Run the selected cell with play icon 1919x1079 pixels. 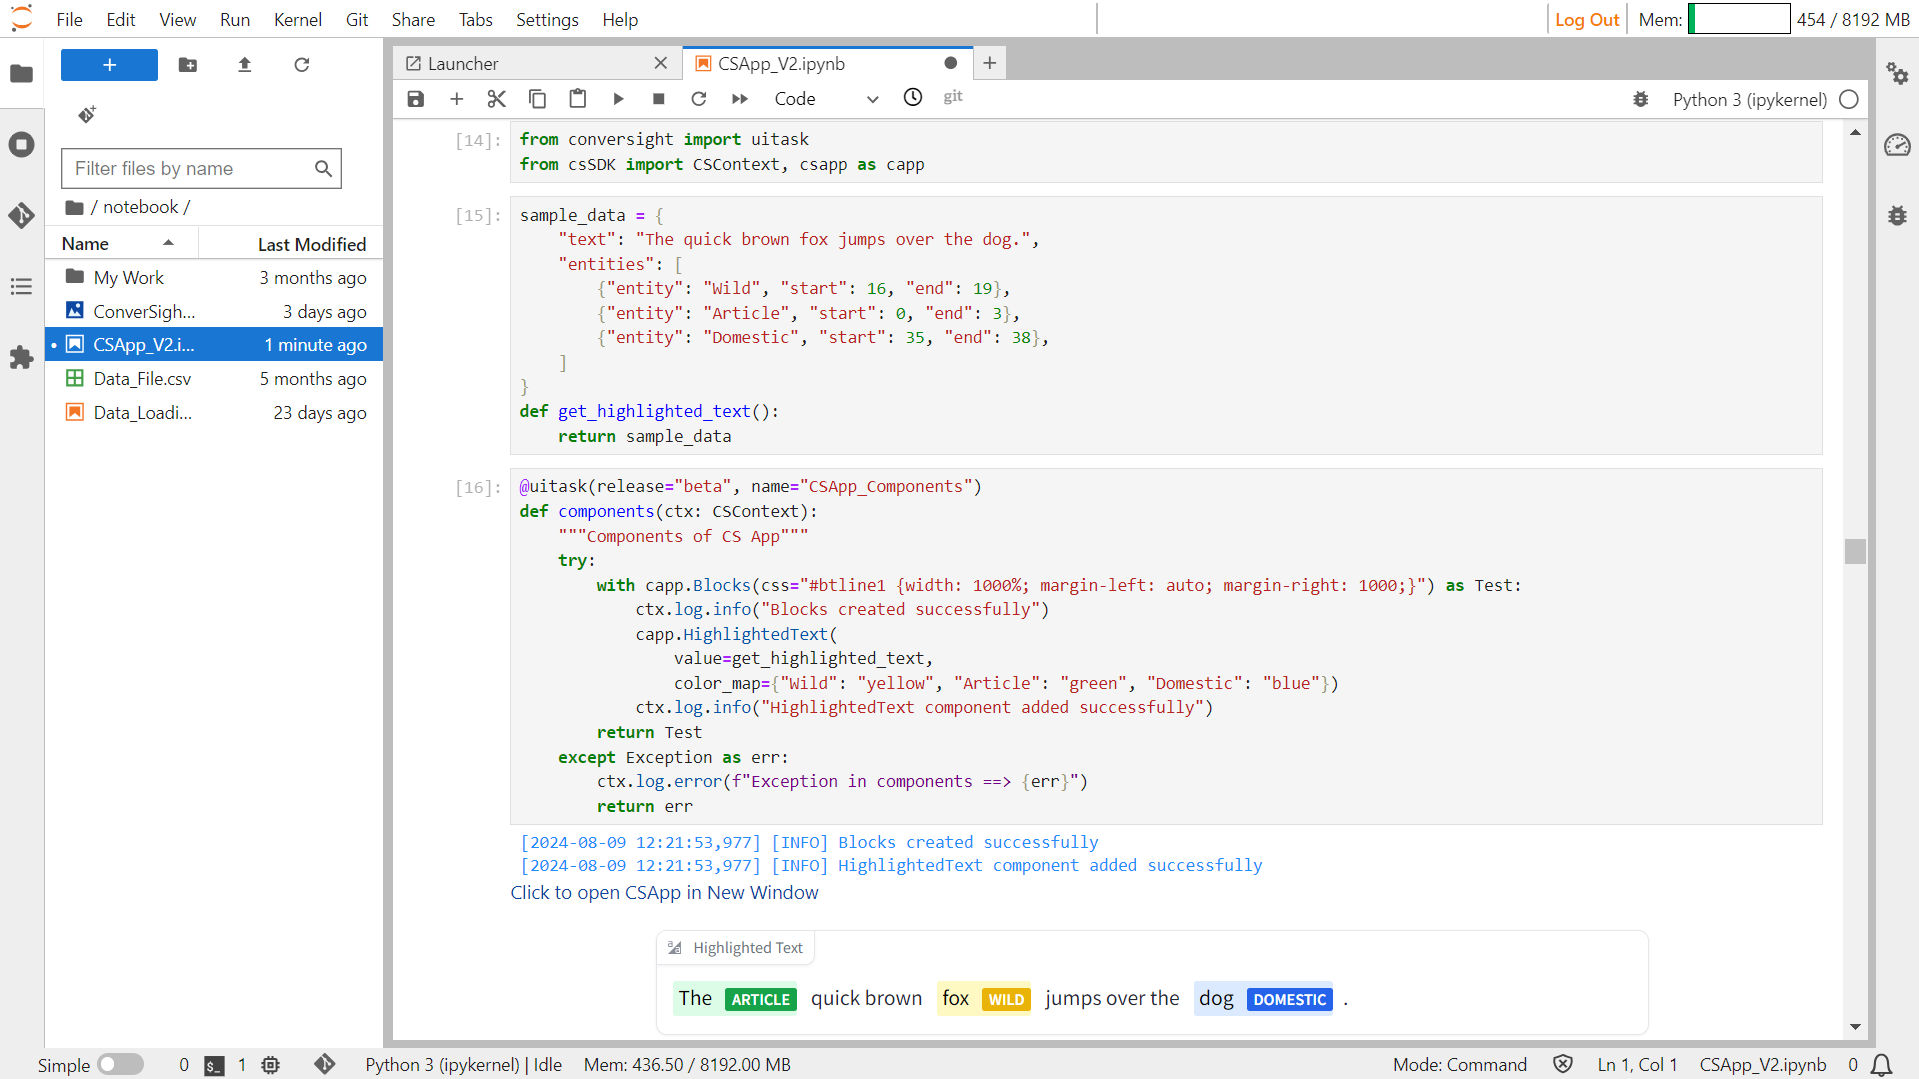click(618, 98)
